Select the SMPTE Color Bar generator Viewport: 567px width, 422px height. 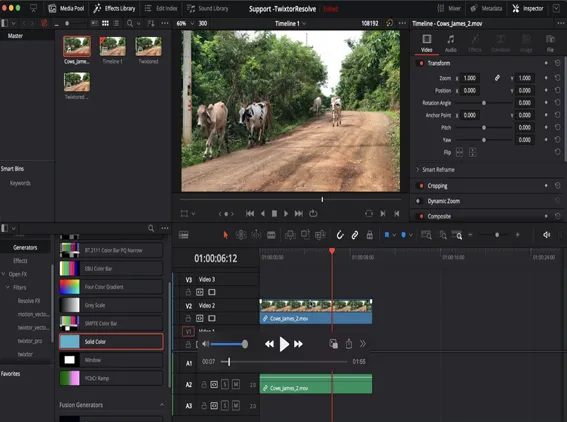[111, 323]
